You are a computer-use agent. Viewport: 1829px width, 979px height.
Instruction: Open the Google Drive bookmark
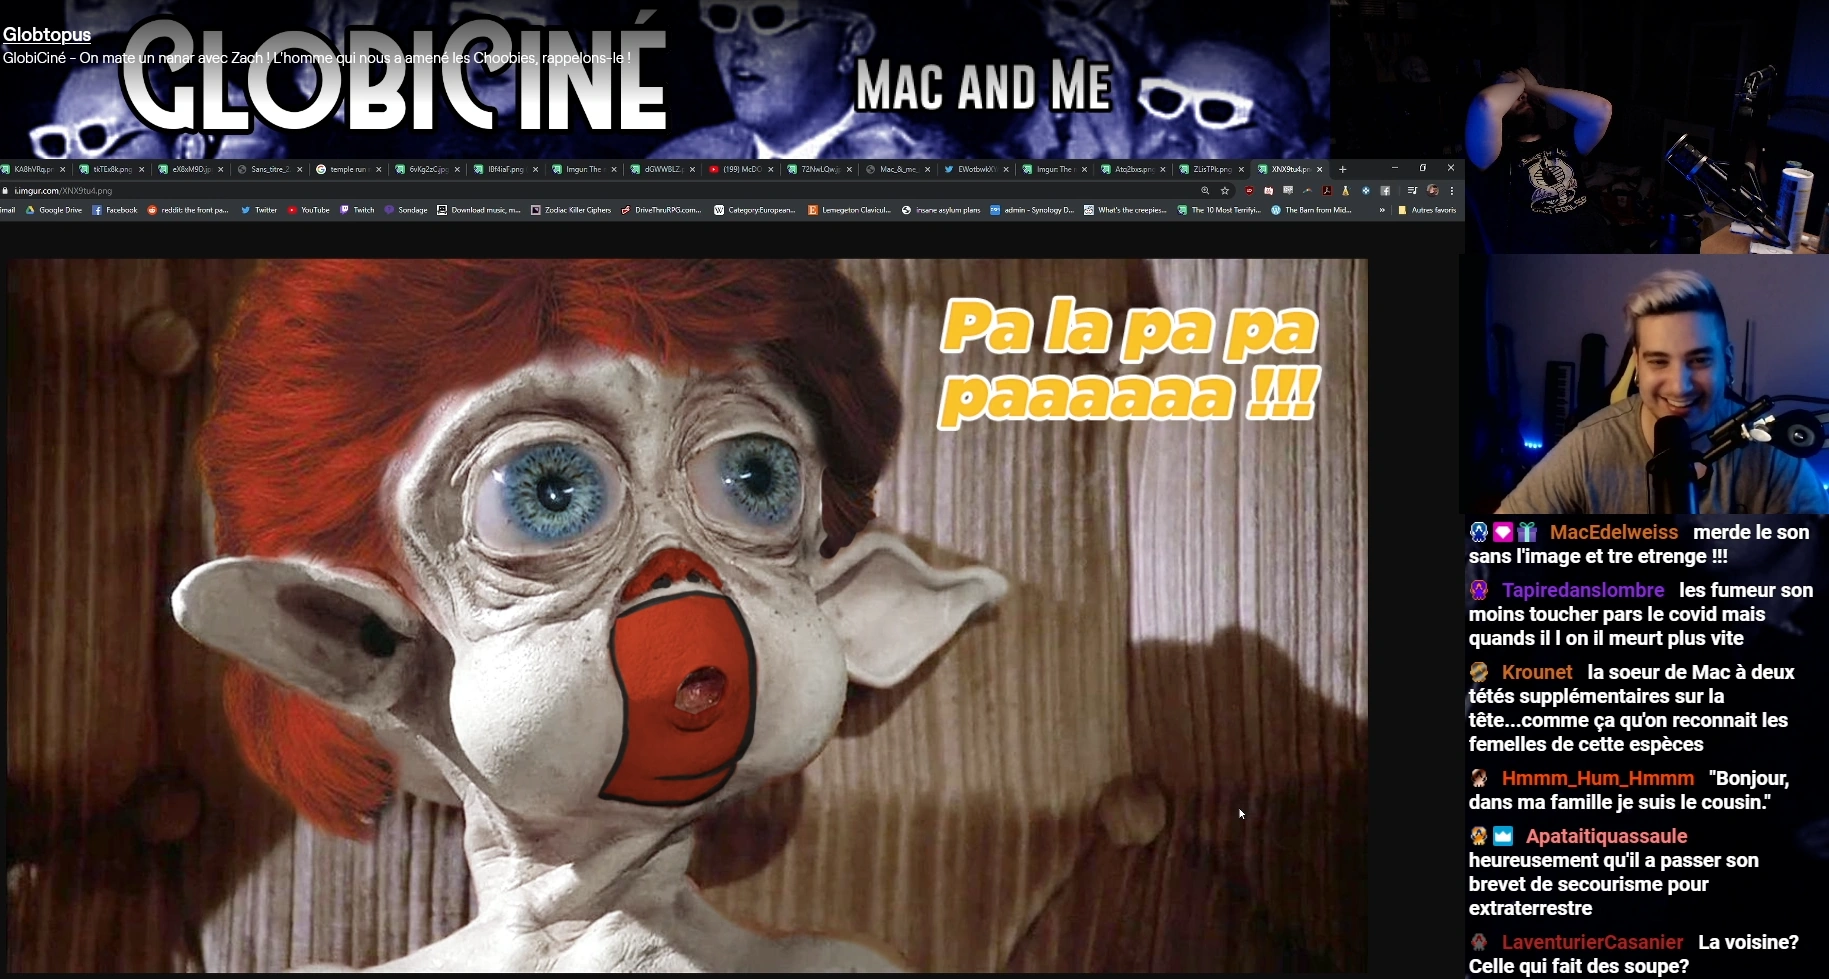54,210
